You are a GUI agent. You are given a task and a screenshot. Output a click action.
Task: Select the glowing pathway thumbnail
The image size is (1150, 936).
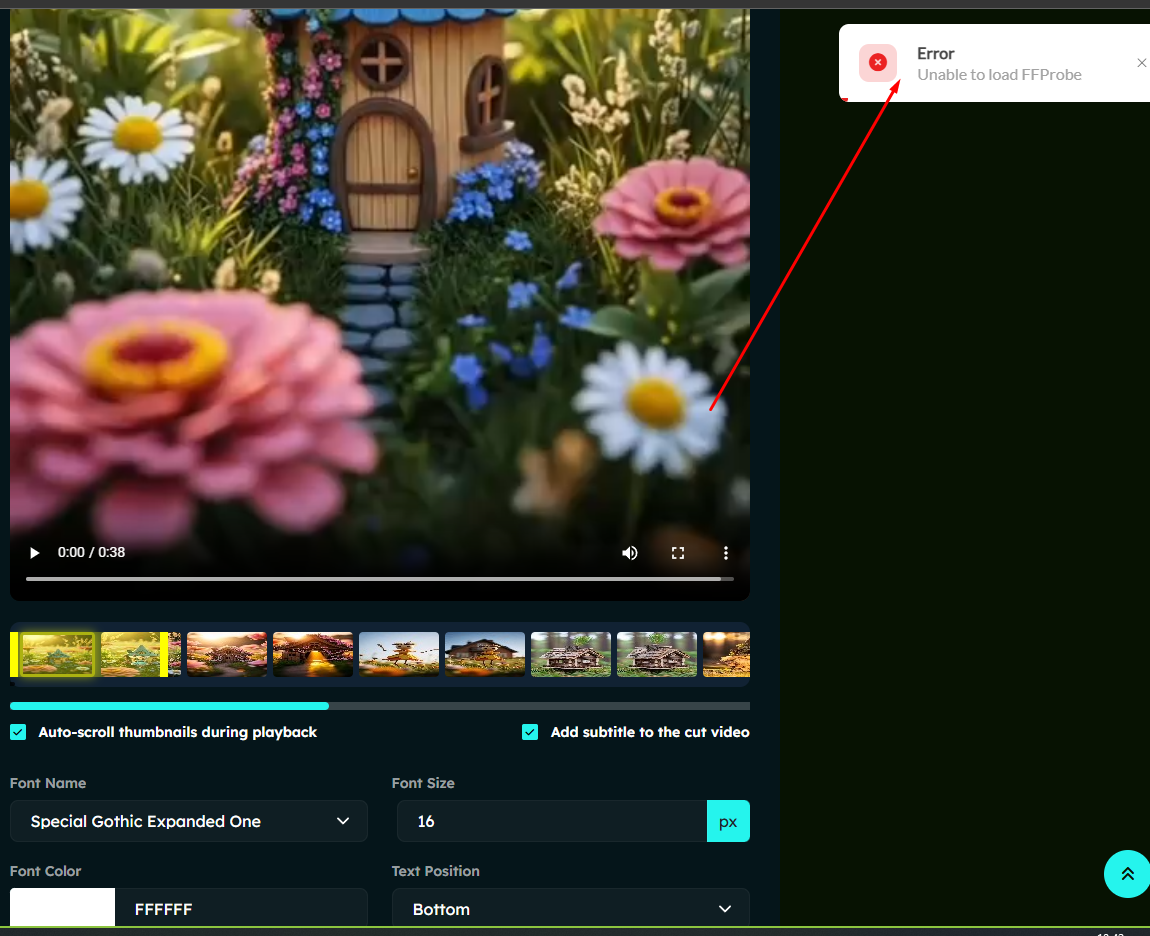312,654
